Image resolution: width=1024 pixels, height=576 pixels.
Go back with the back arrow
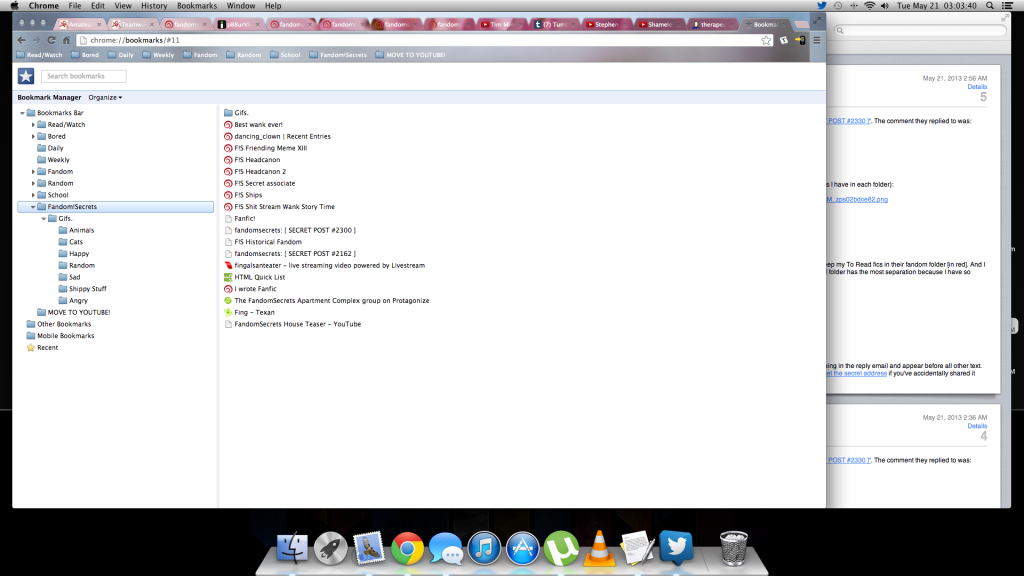click(22, 40)
